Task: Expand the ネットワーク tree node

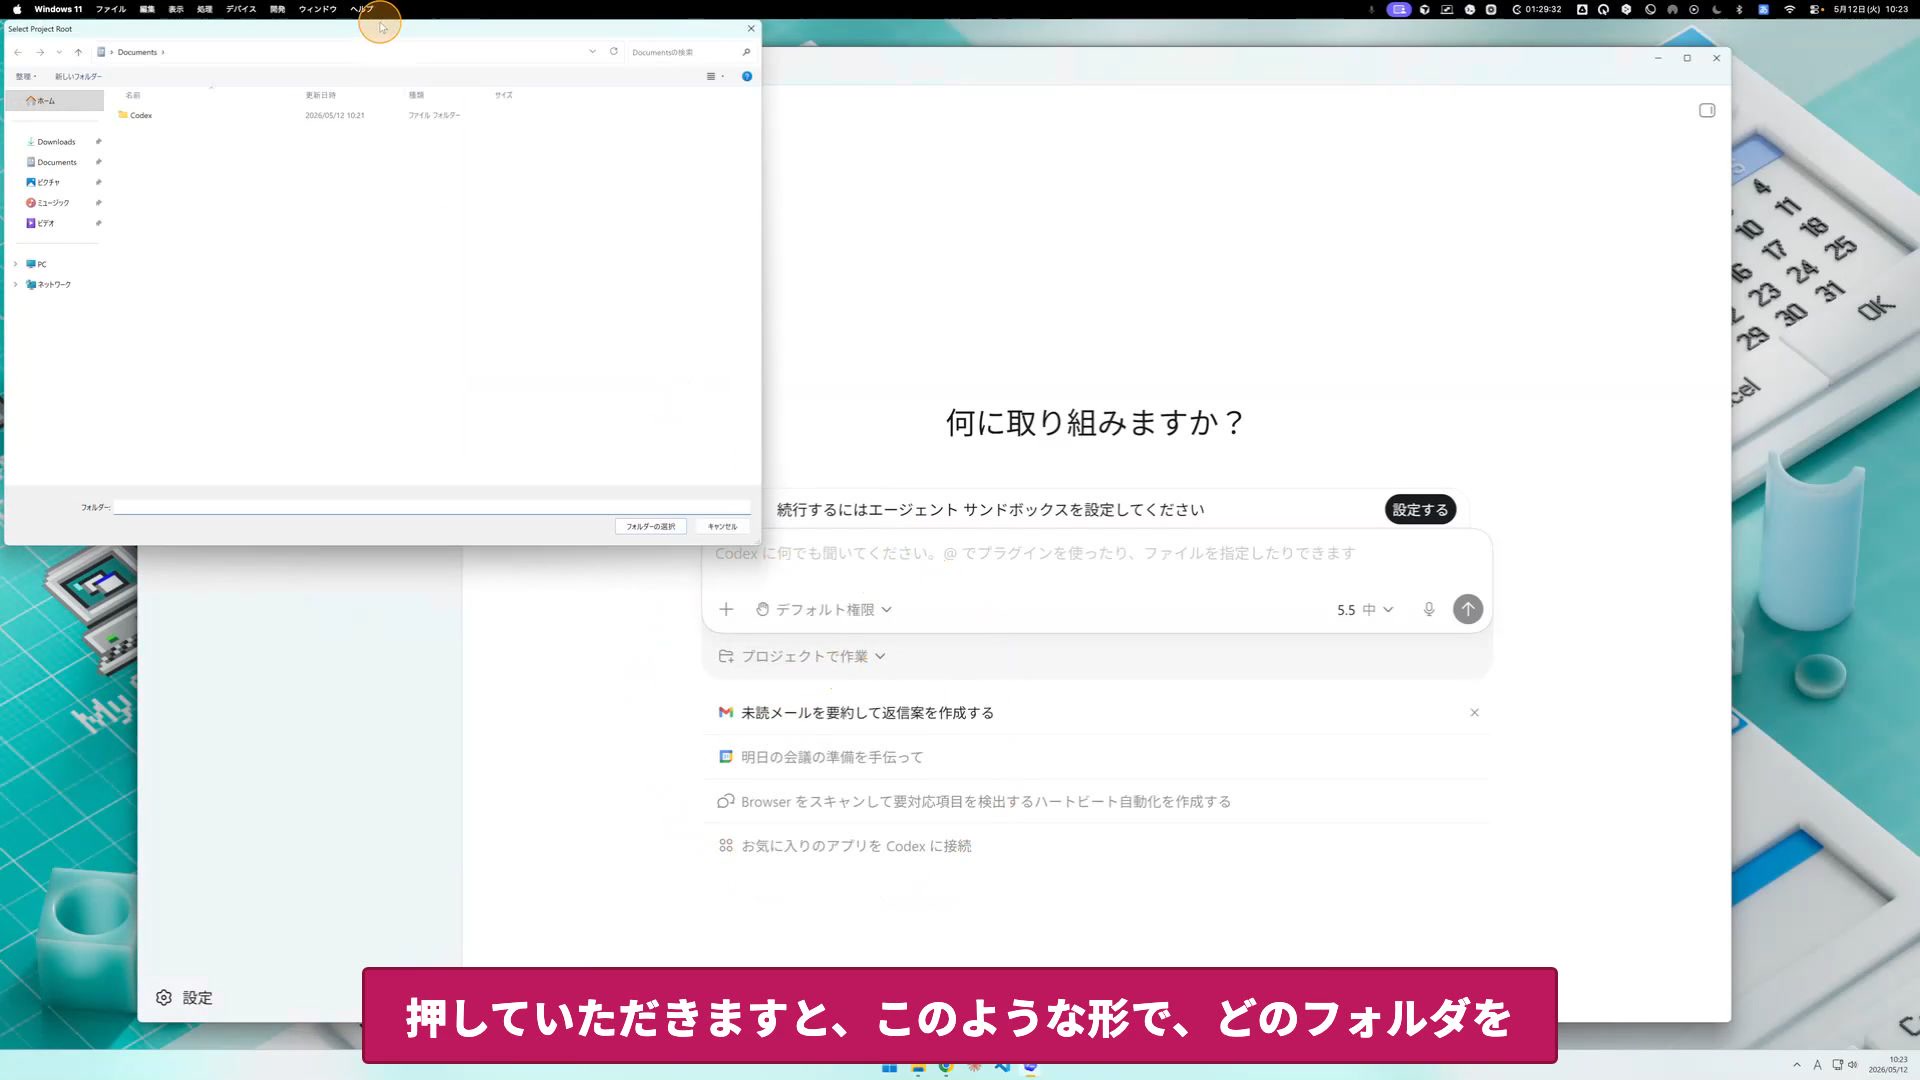Action: click(16, 285)
